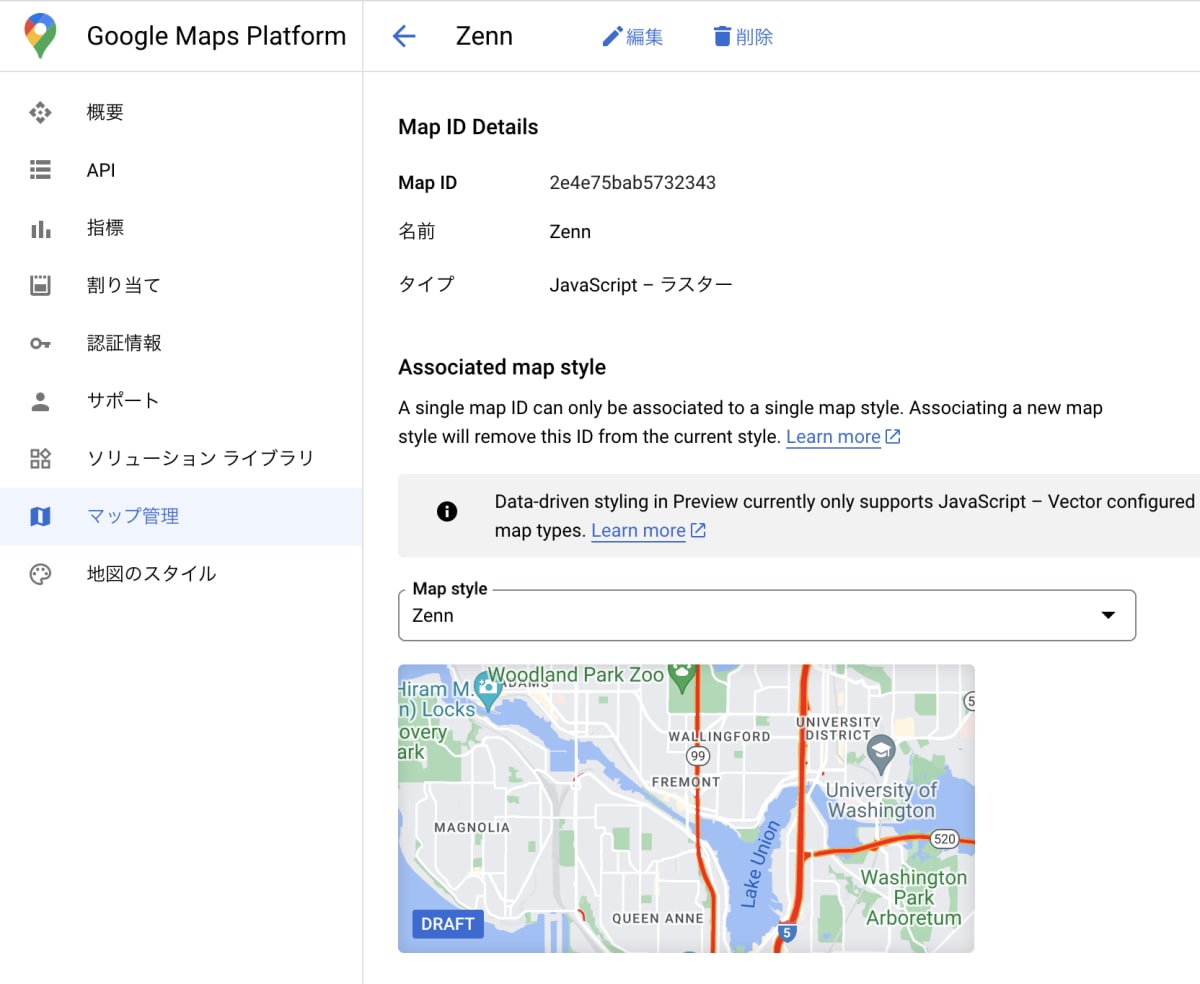Click the API list icon in sidebar
Viewport: 1200px width, 984px height.
pyautogui.click(x=40, y=170)
